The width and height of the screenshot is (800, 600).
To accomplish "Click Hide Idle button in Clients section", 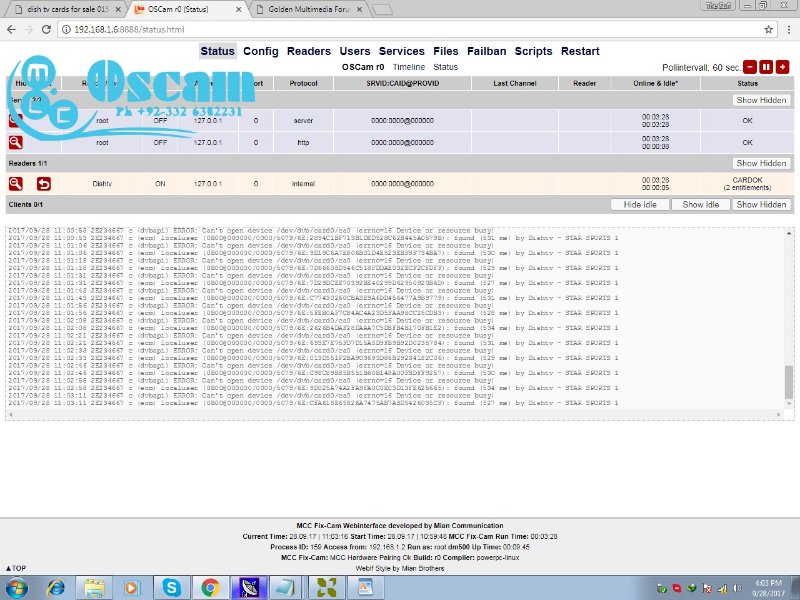I will (x=640, y=205).
